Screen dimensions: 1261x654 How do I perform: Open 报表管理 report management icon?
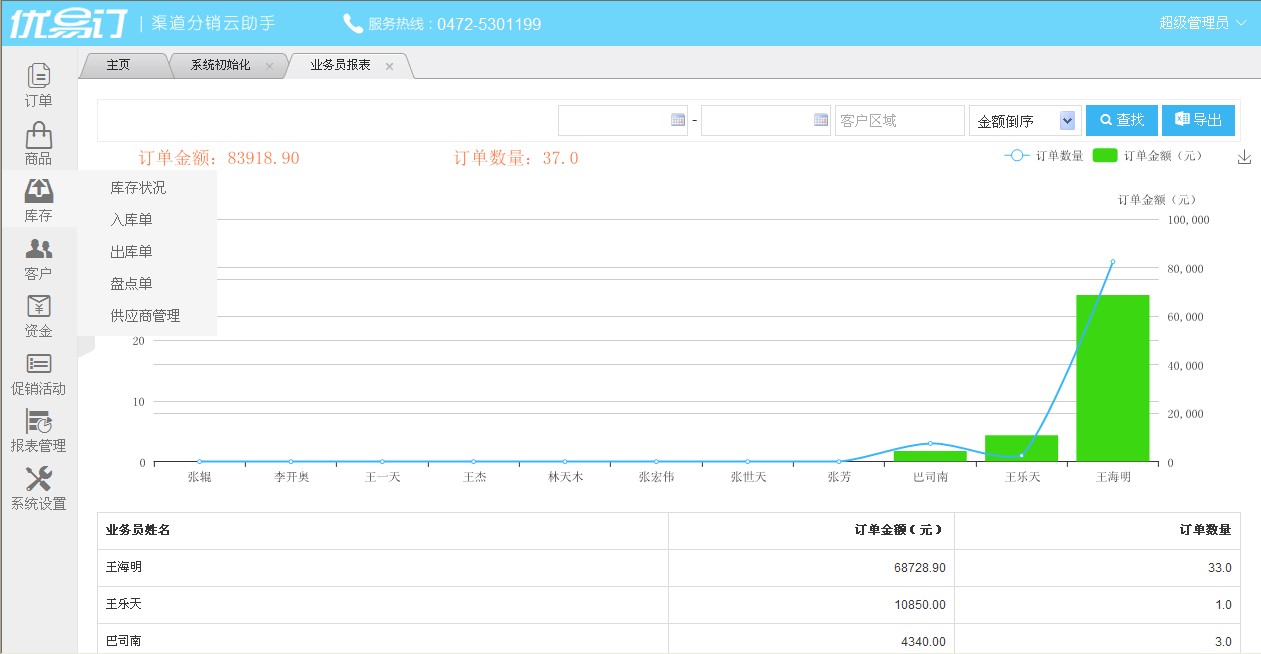[x=38, y=422]
